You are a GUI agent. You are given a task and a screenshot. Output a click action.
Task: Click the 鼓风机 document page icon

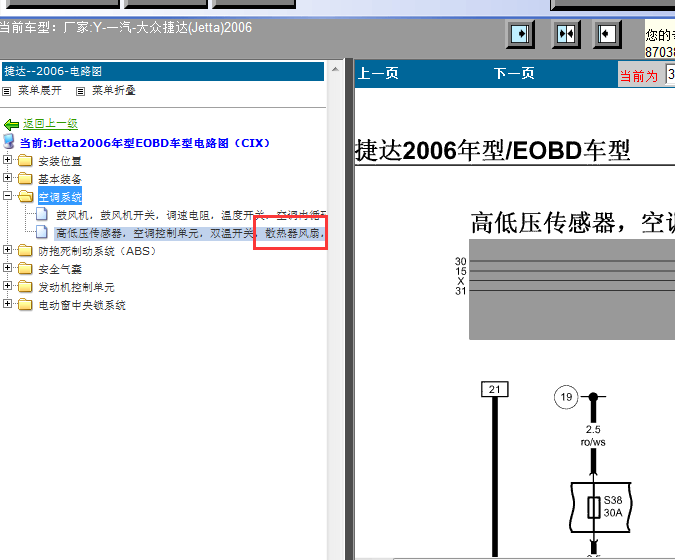[x=42, y=213]
